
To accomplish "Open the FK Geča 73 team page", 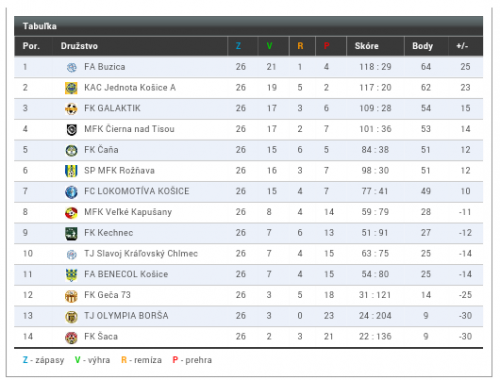I will point(107,295).
